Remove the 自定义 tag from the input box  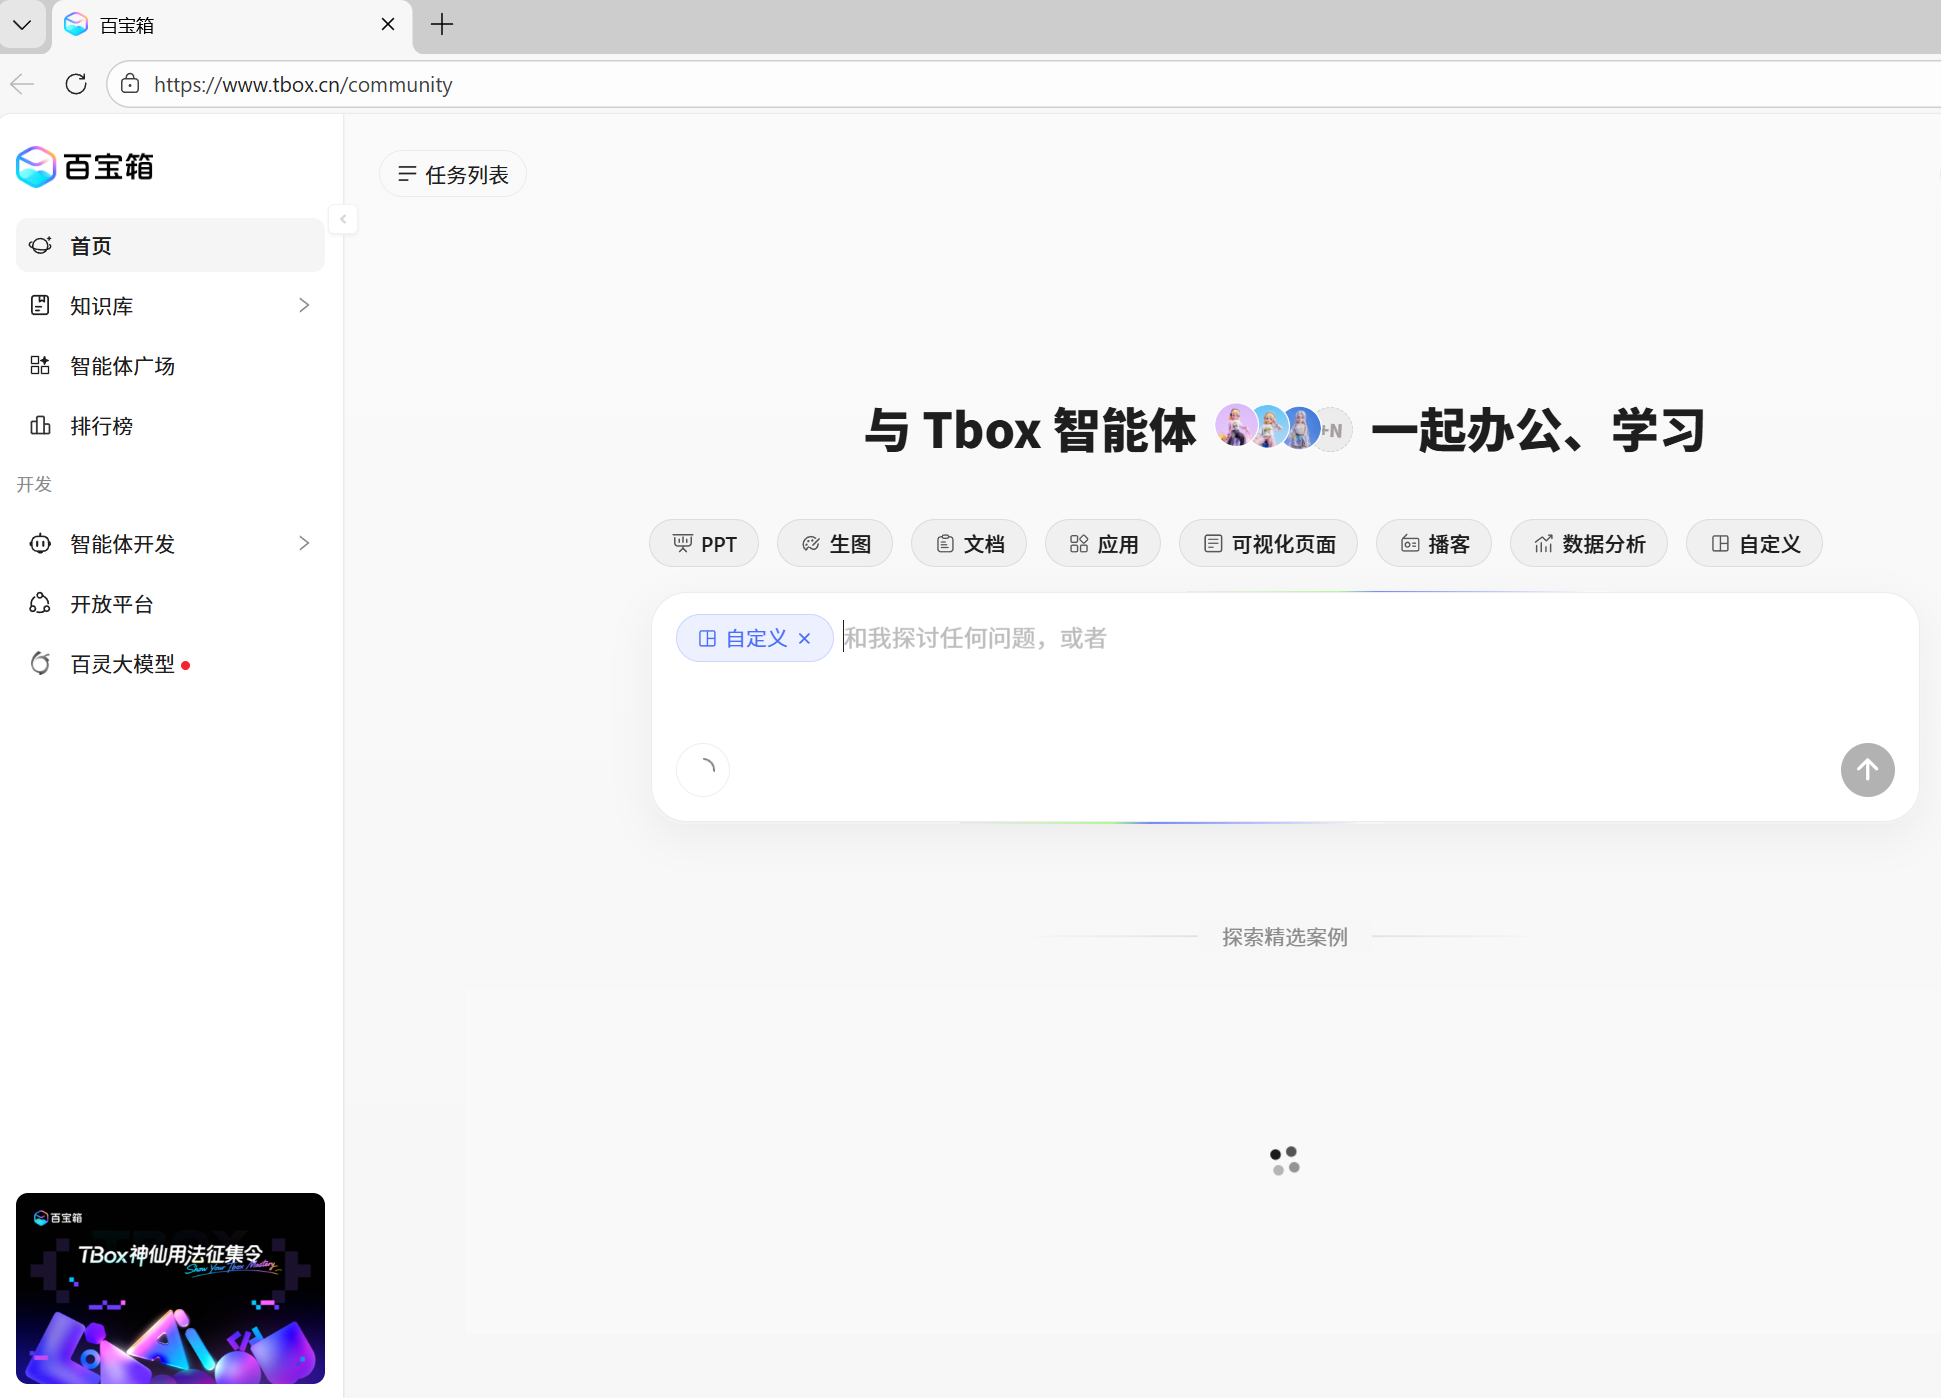point(805,638)
